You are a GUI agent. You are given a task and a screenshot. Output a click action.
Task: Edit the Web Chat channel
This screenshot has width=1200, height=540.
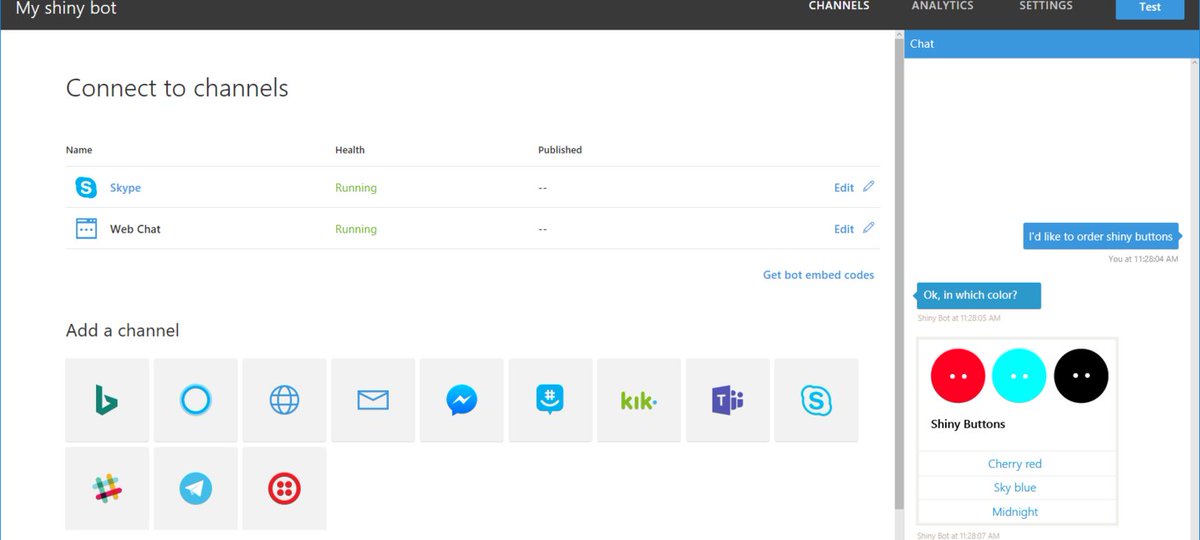pyautogui.click(x=844, y=229)
